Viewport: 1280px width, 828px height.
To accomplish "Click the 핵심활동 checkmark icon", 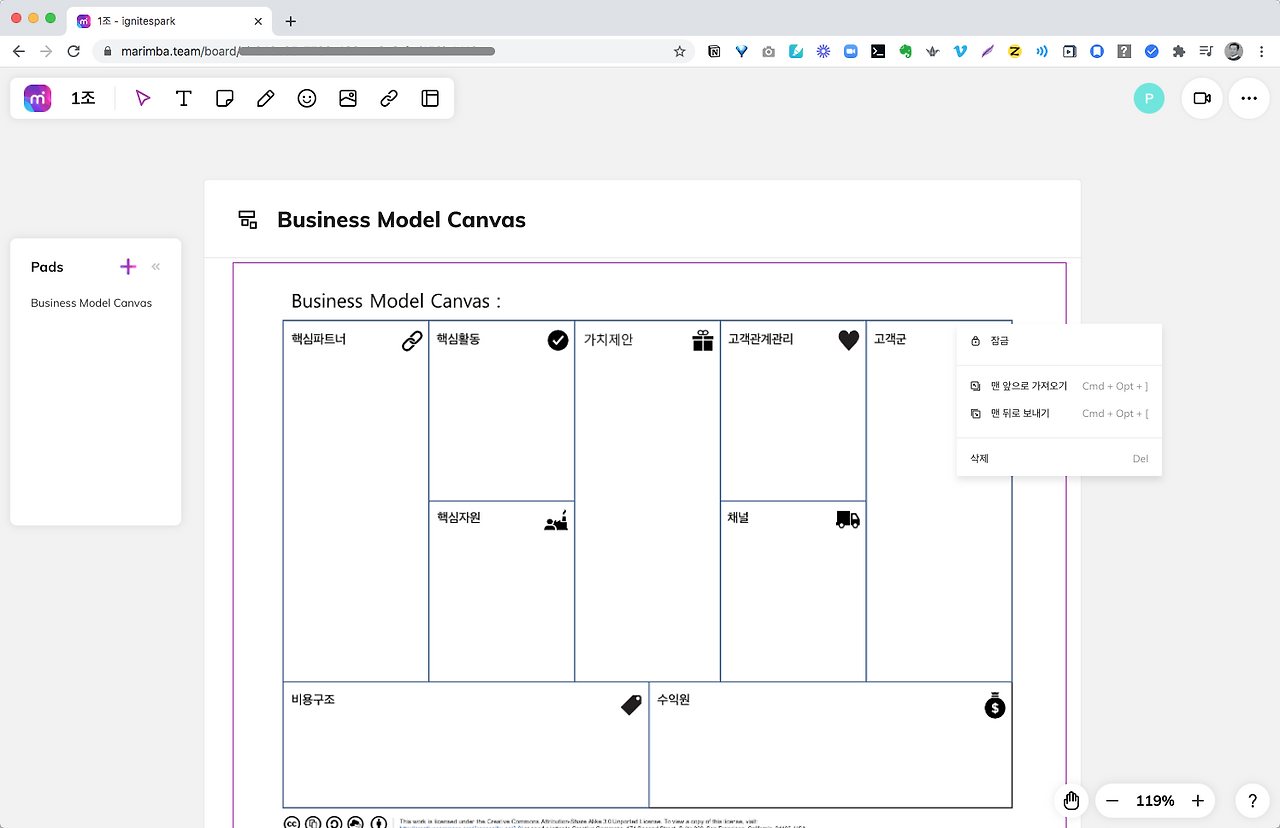I will 558,340.
